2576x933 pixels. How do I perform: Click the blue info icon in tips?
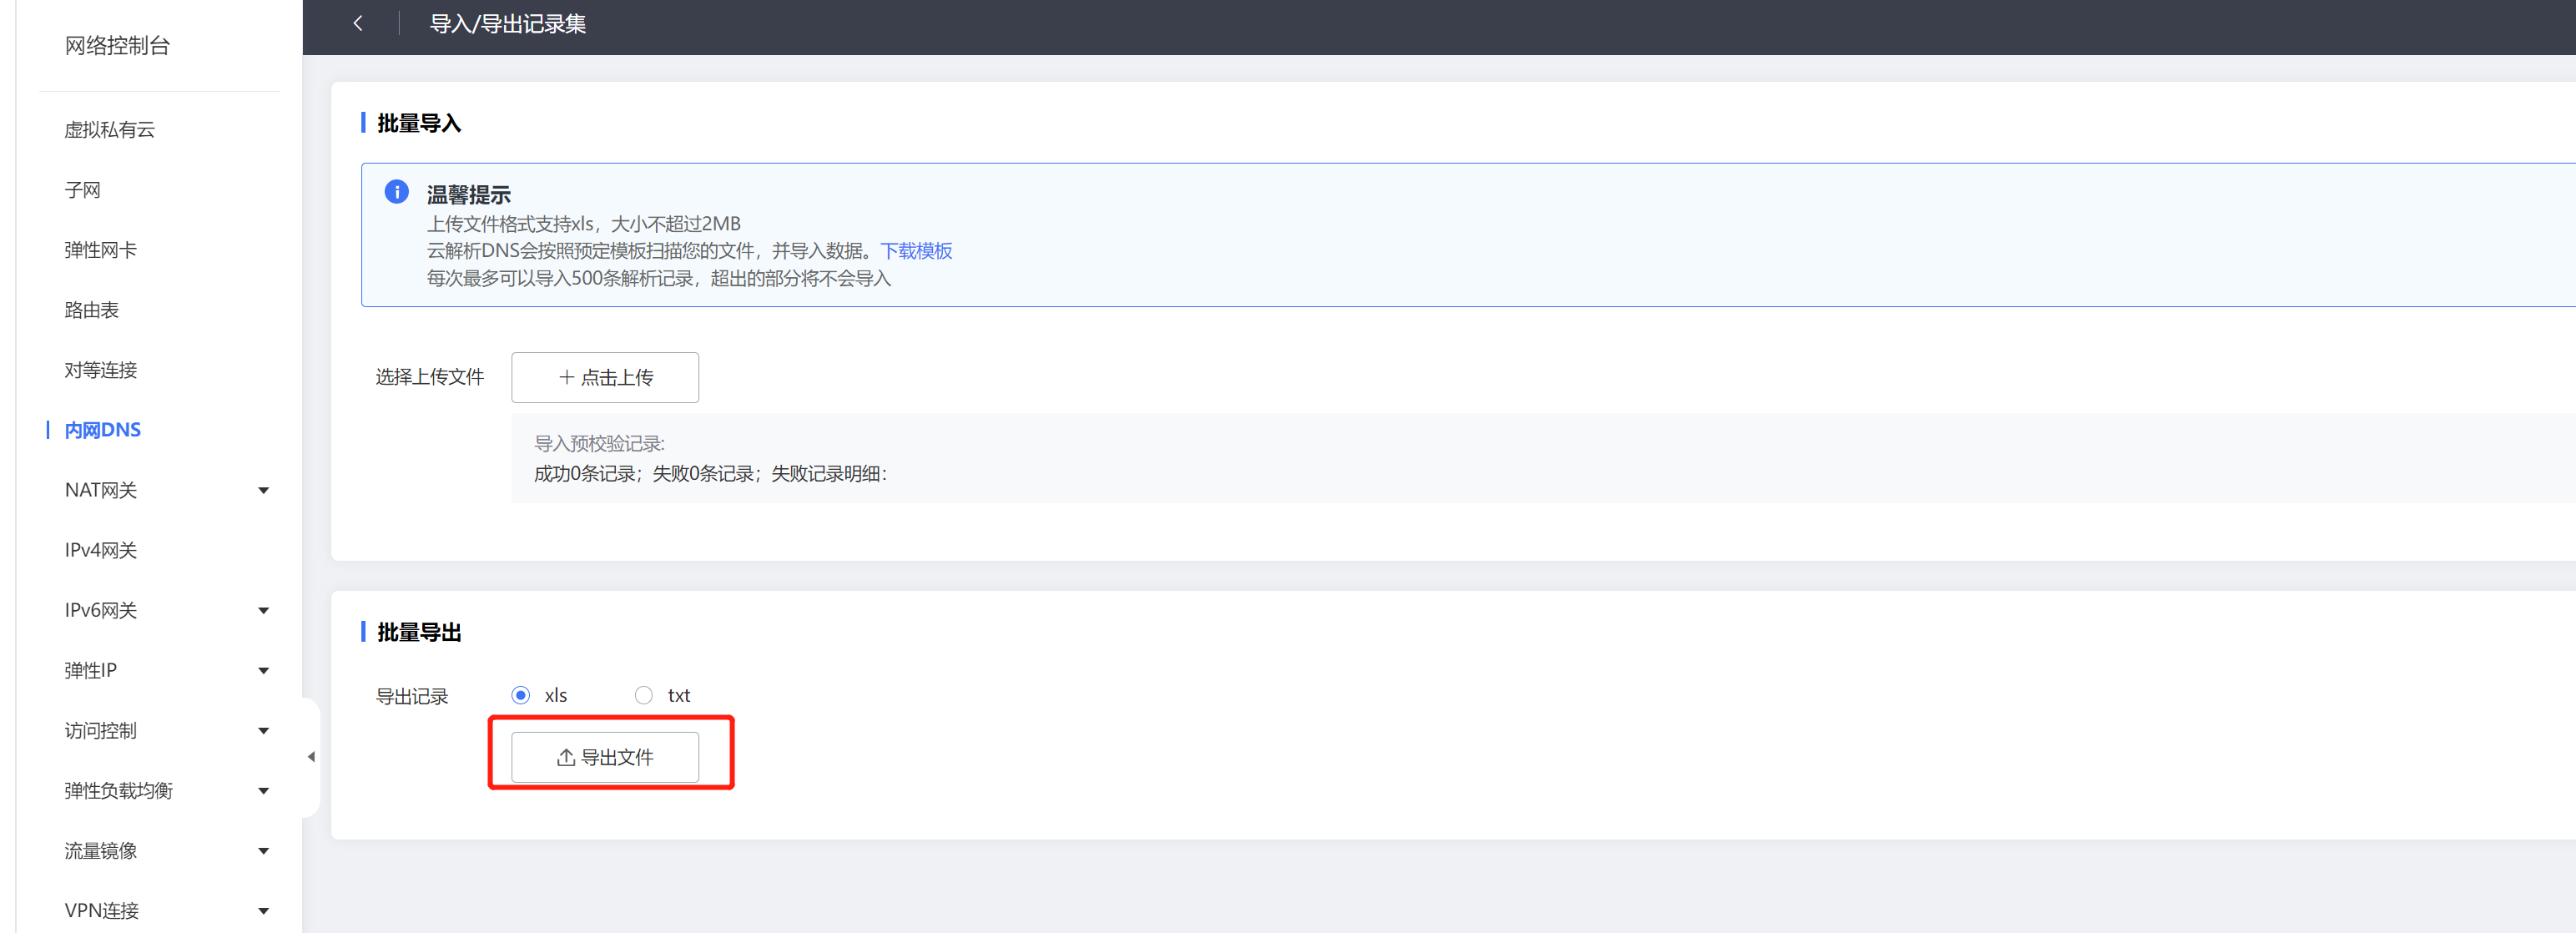click(396, 191)
